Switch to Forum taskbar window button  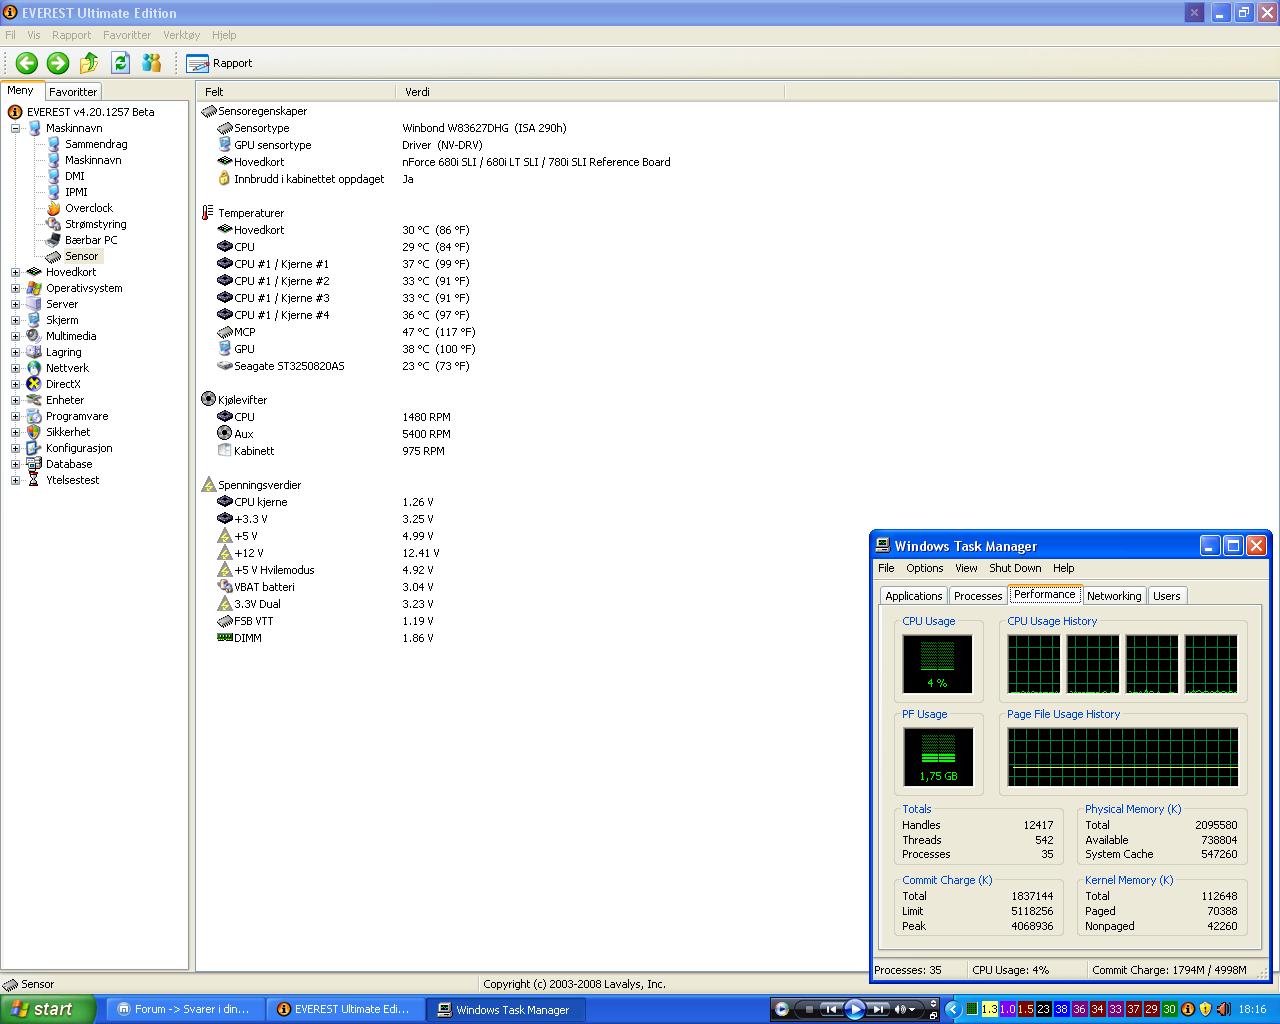184,1010
